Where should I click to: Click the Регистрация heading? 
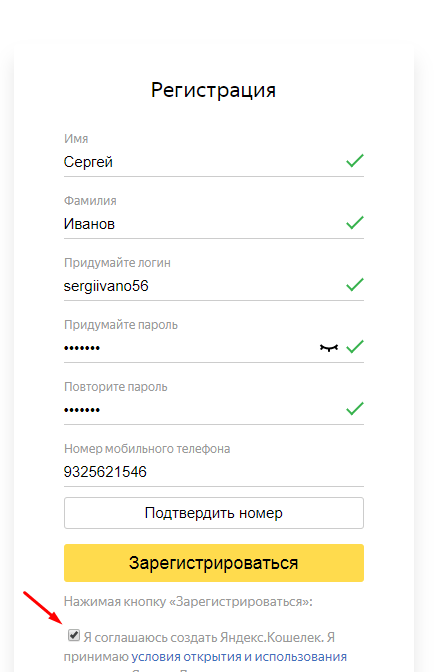point(213,90)
